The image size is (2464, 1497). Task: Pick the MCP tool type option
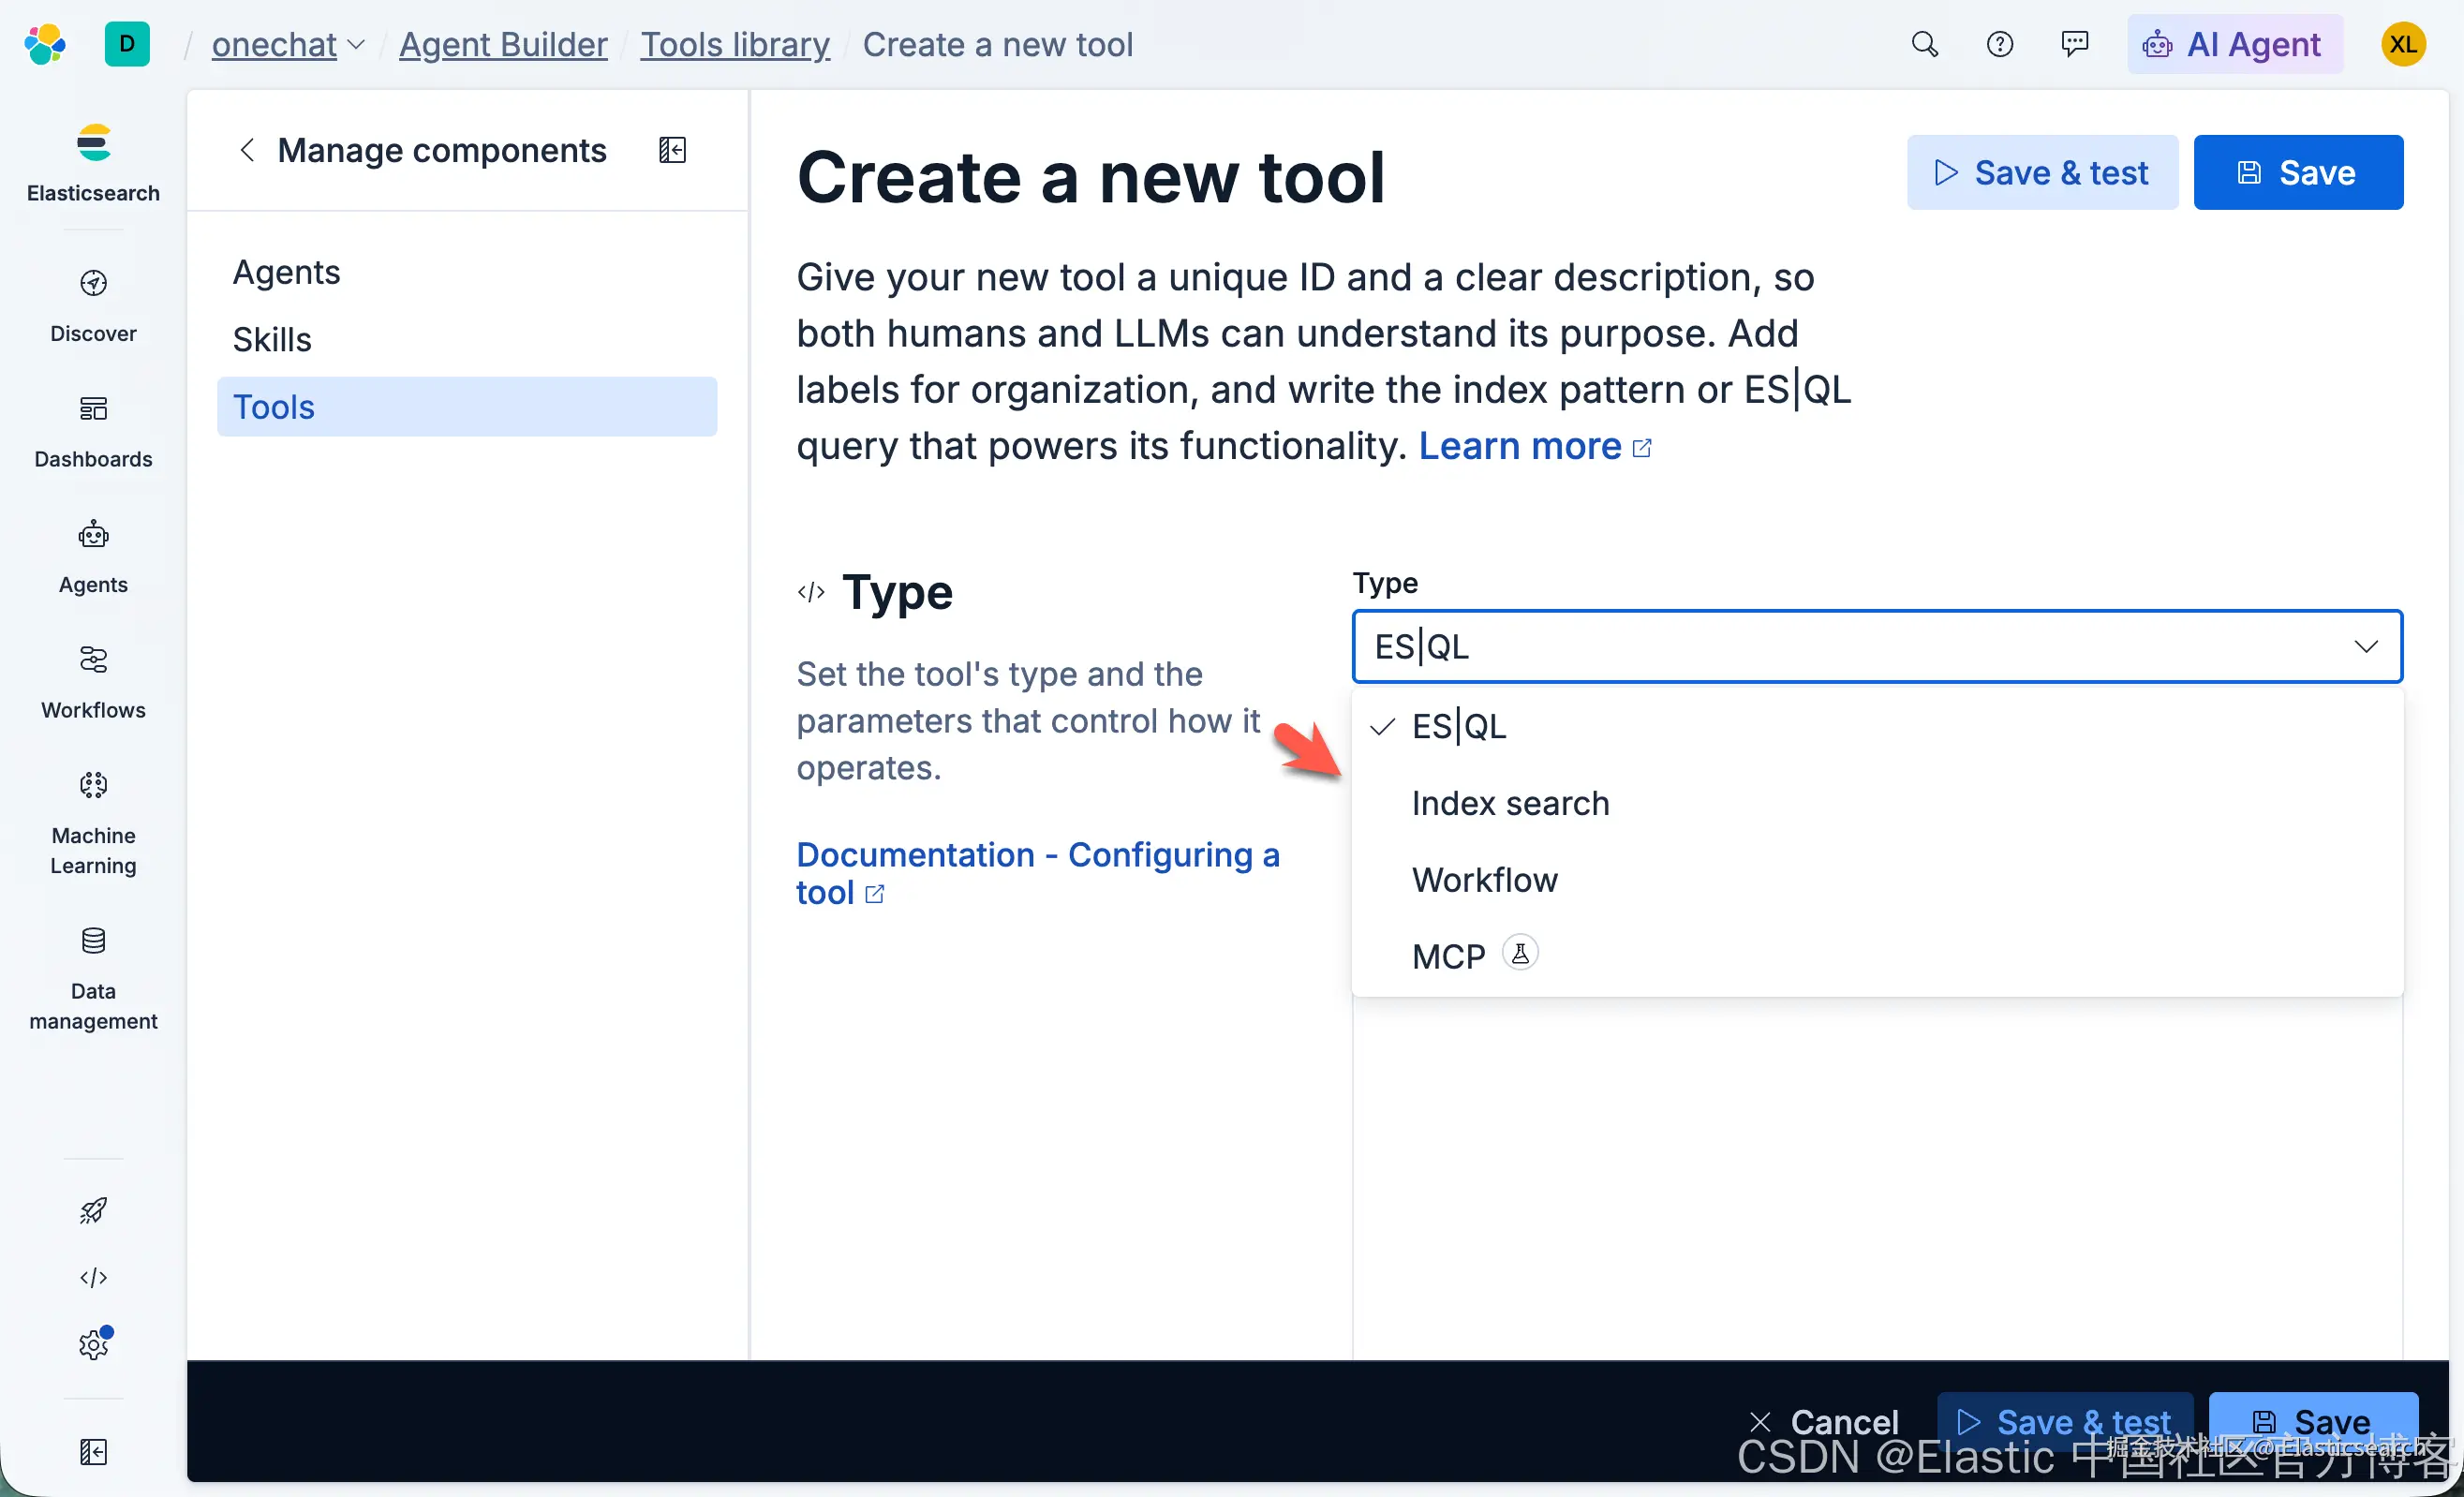pyautogui.click(x=1448, y=956)
